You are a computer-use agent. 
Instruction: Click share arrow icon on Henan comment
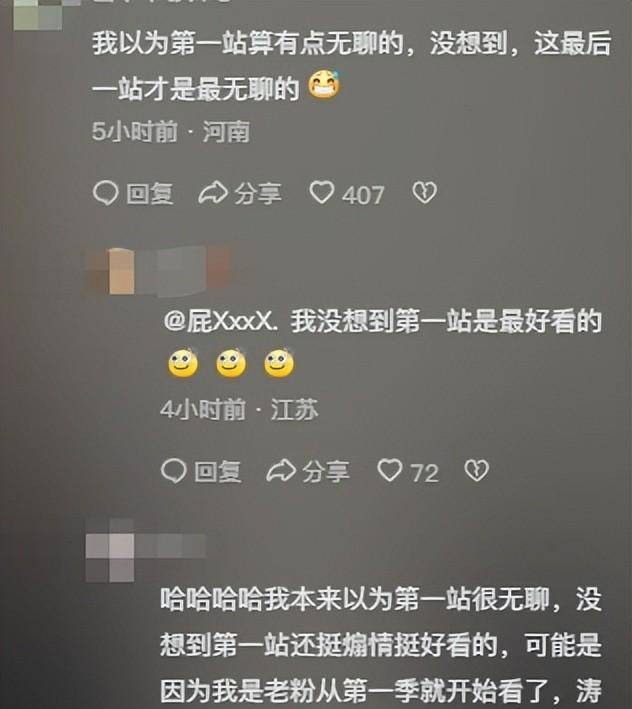click(213, 193)
